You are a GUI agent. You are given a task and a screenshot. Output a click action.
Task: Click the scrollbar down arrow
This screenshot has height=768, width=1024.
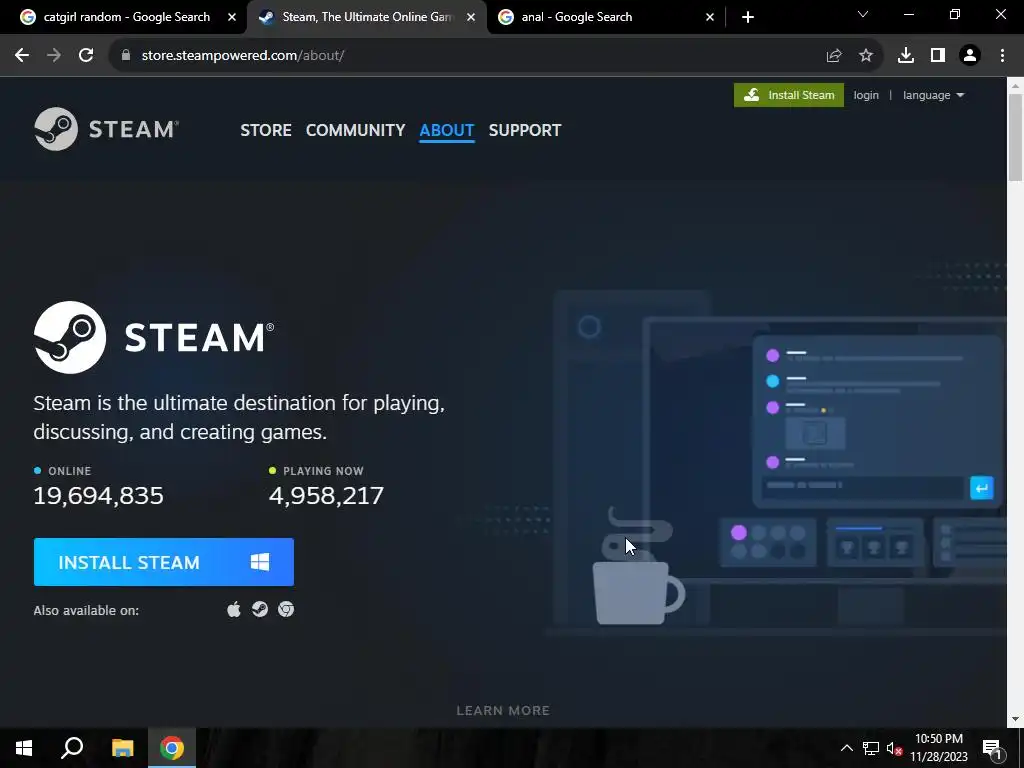[1015, 719]
